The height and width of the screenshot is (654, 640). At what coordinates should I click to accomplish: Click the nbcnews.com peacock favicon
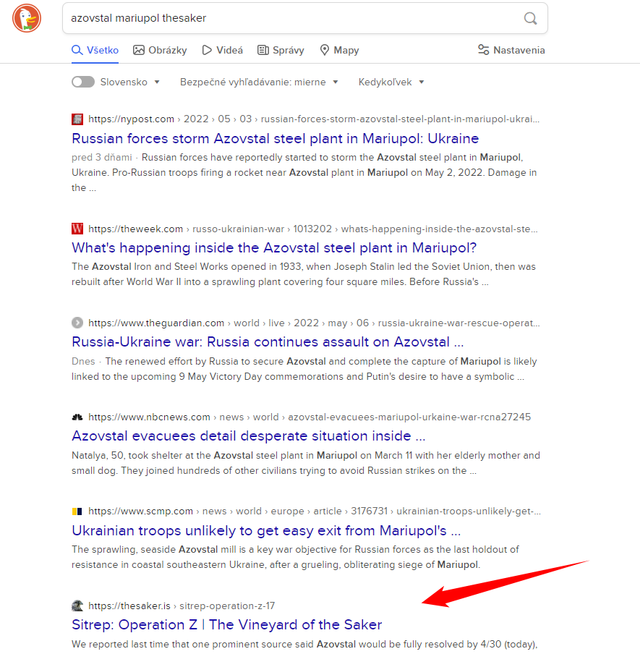pyautogui.click(x=77, y=417)
